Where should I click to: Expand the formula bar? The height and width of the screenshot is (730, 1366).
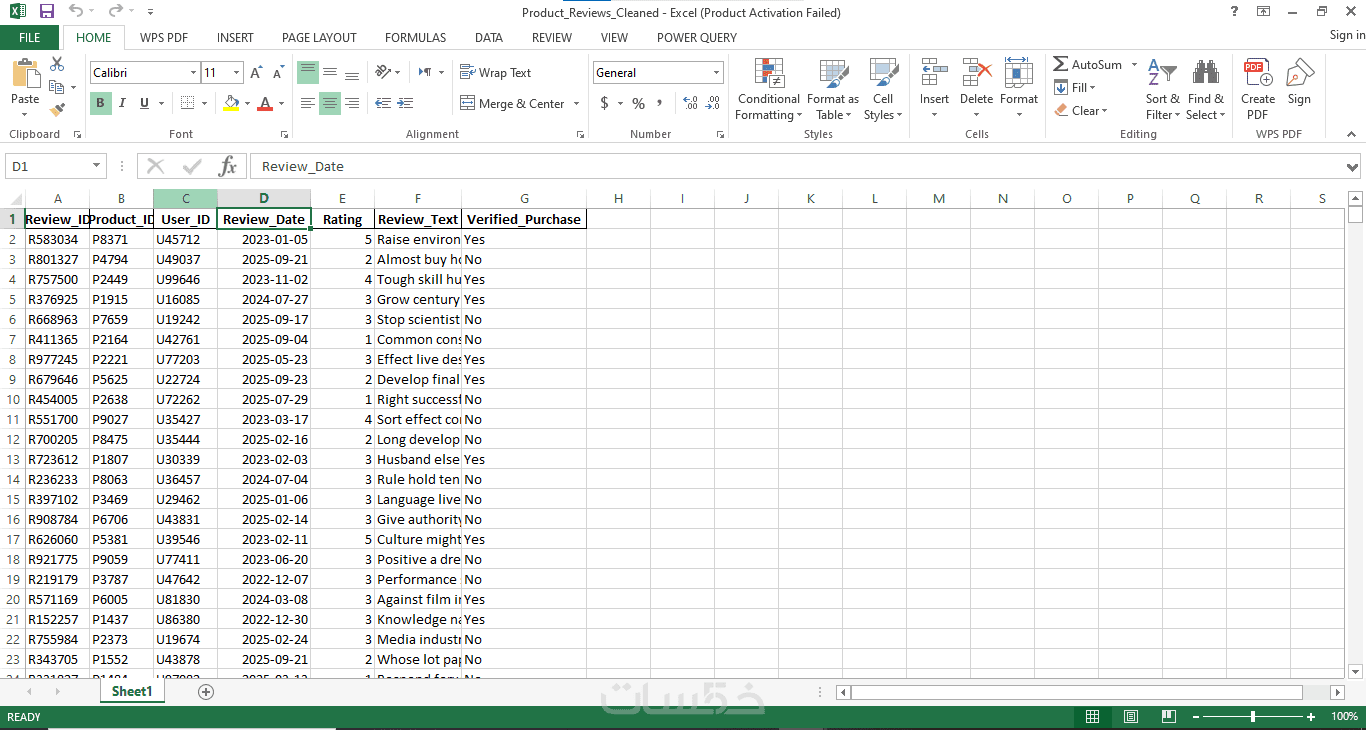pyautogui.click(x=1352, y=167)
